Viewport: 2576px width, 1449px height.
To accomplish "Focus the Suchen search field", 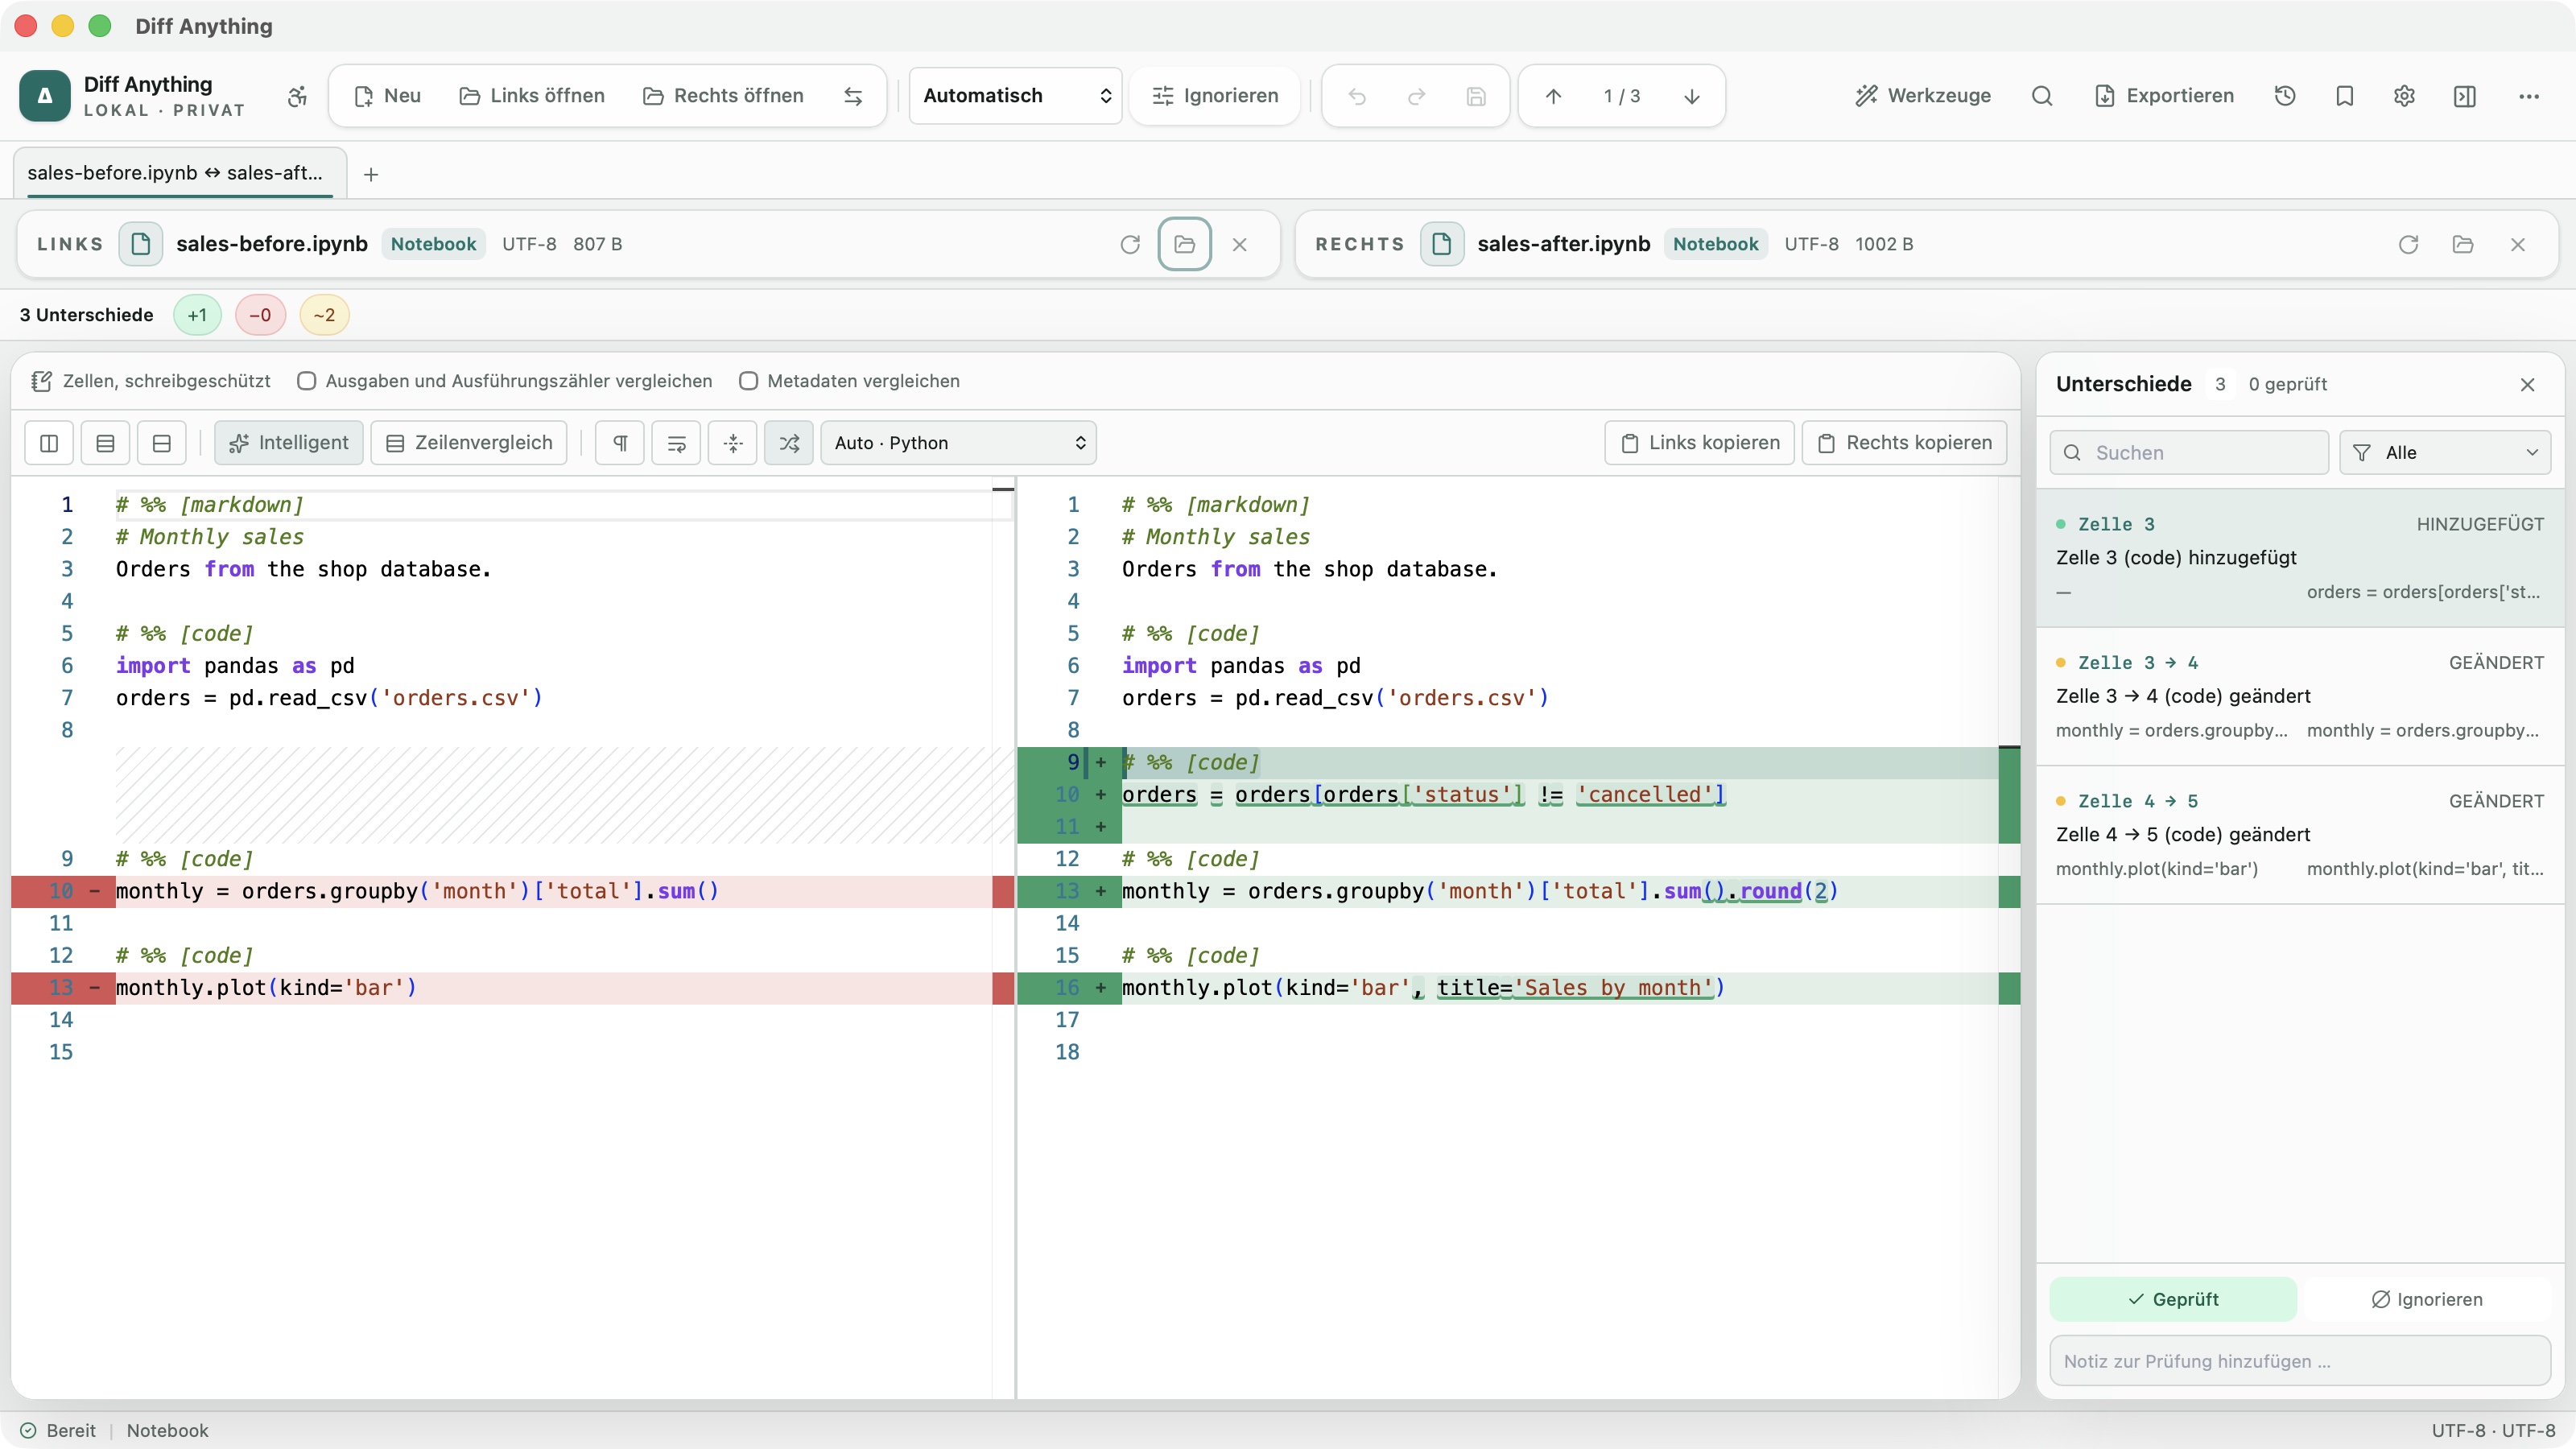I will pos(2189,453).
